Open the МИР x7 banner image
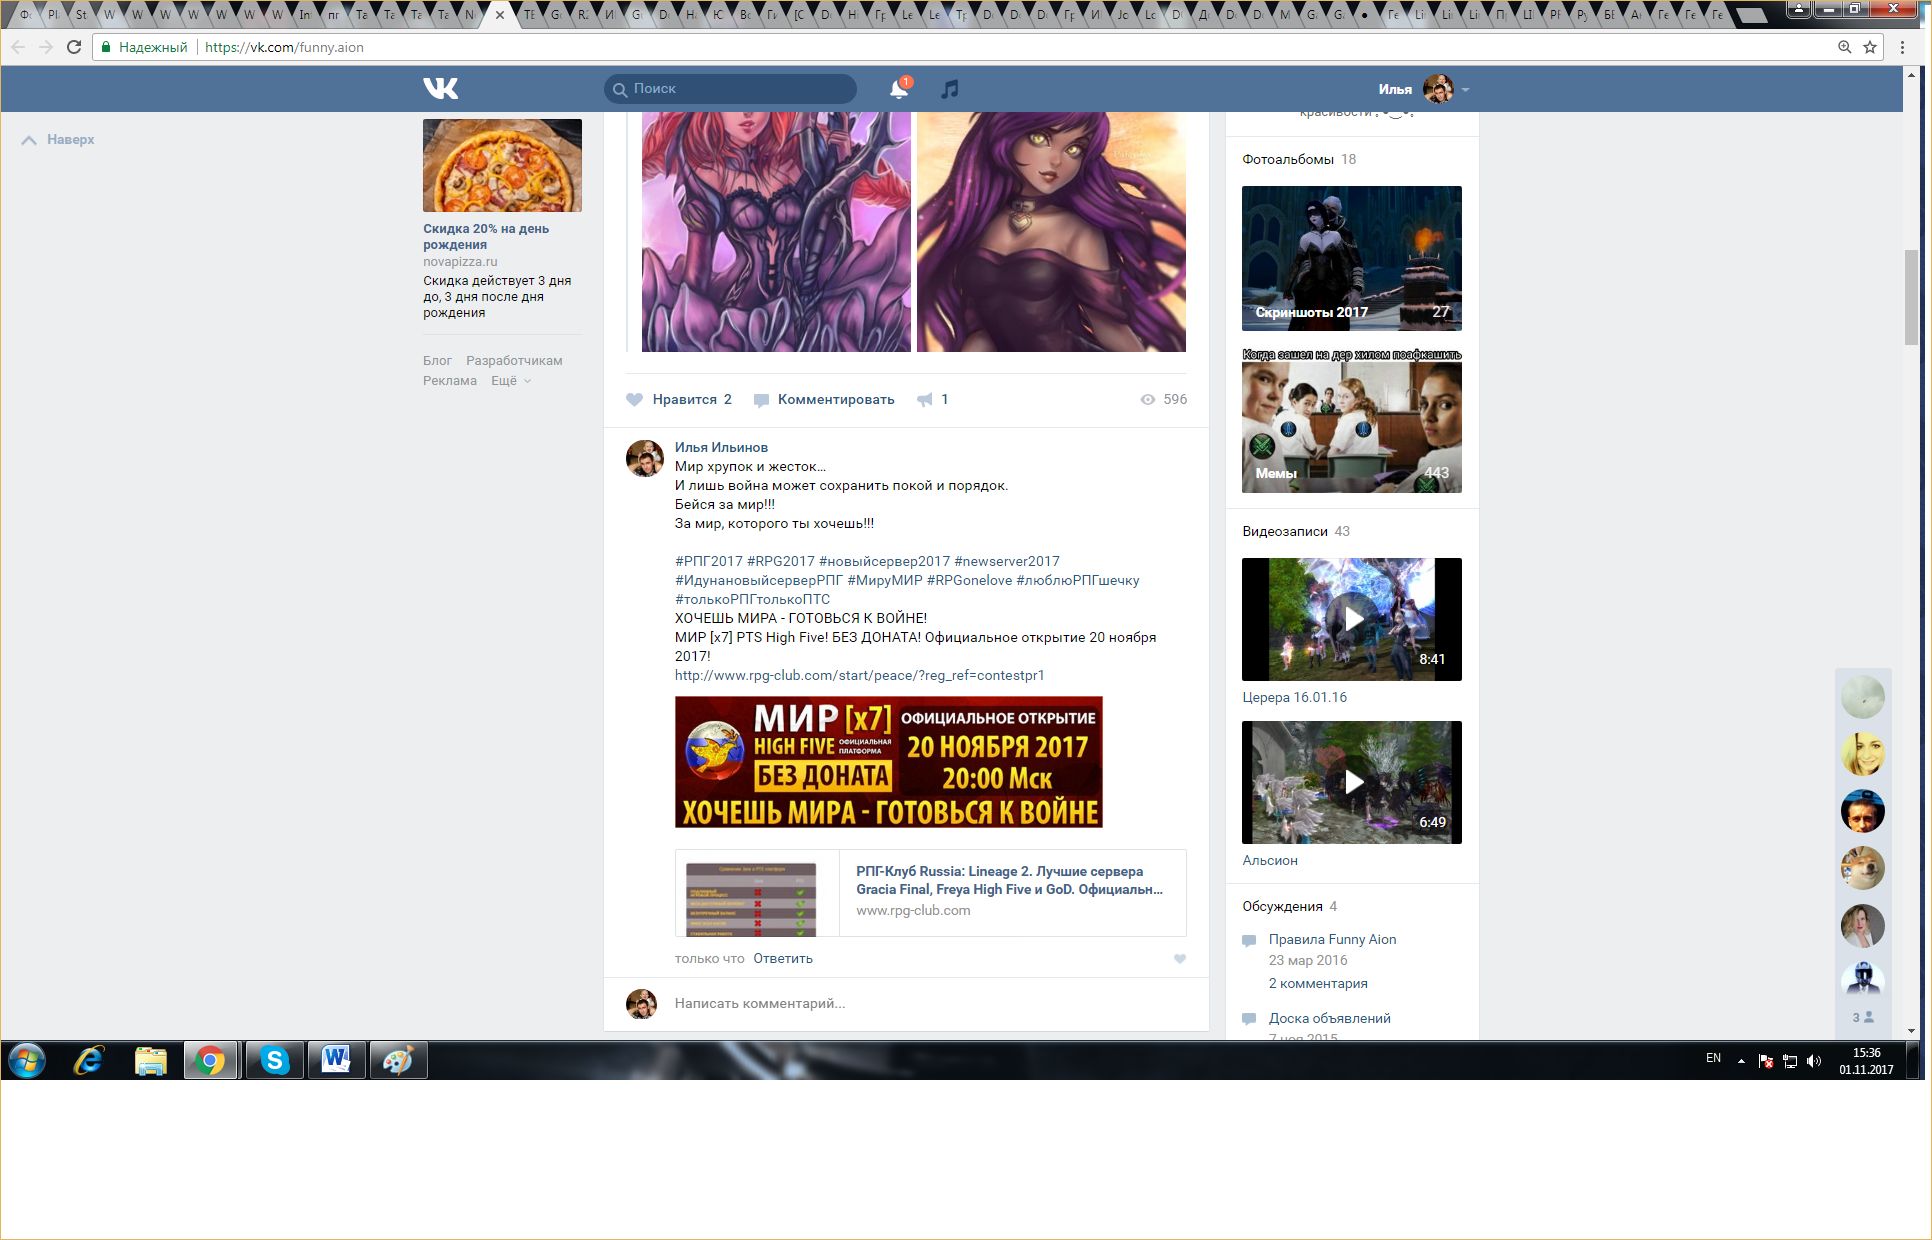This screenshot has width=1932, height=1240. [x=888, y=762]
